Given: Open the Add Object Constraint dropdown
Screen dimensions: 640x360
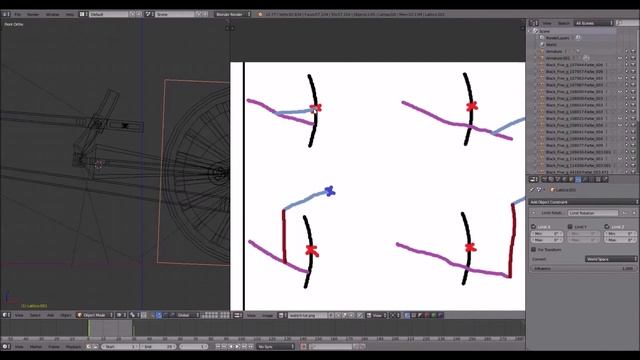Looking at the screenshot, I should [x=584, y=202].
